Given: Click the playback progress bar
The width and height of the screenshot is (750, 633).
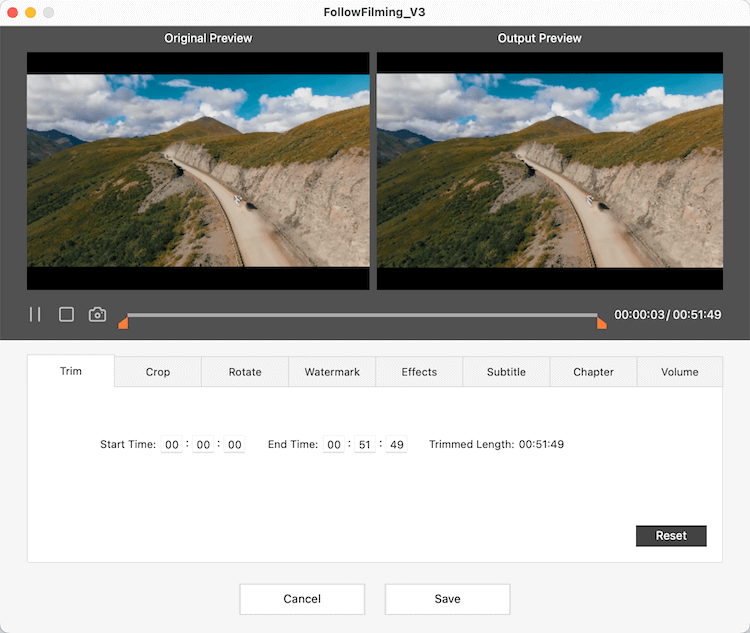Looking at the screenshot, I should tap(360, 315).
